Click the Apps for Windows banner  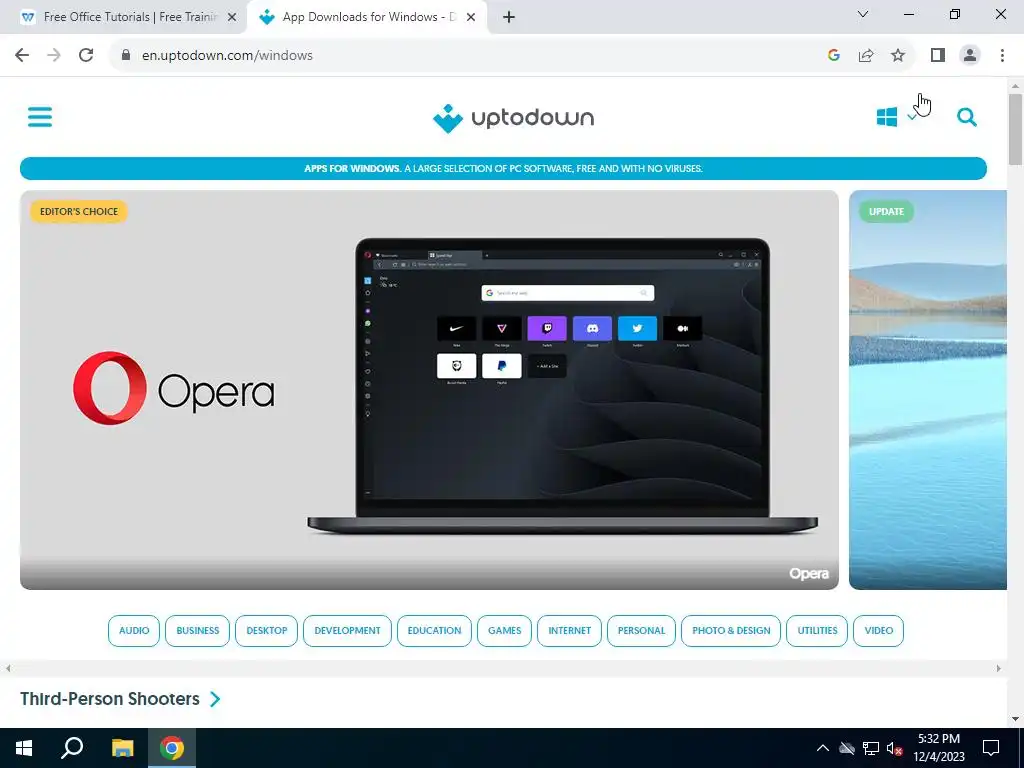coord(503,168)
